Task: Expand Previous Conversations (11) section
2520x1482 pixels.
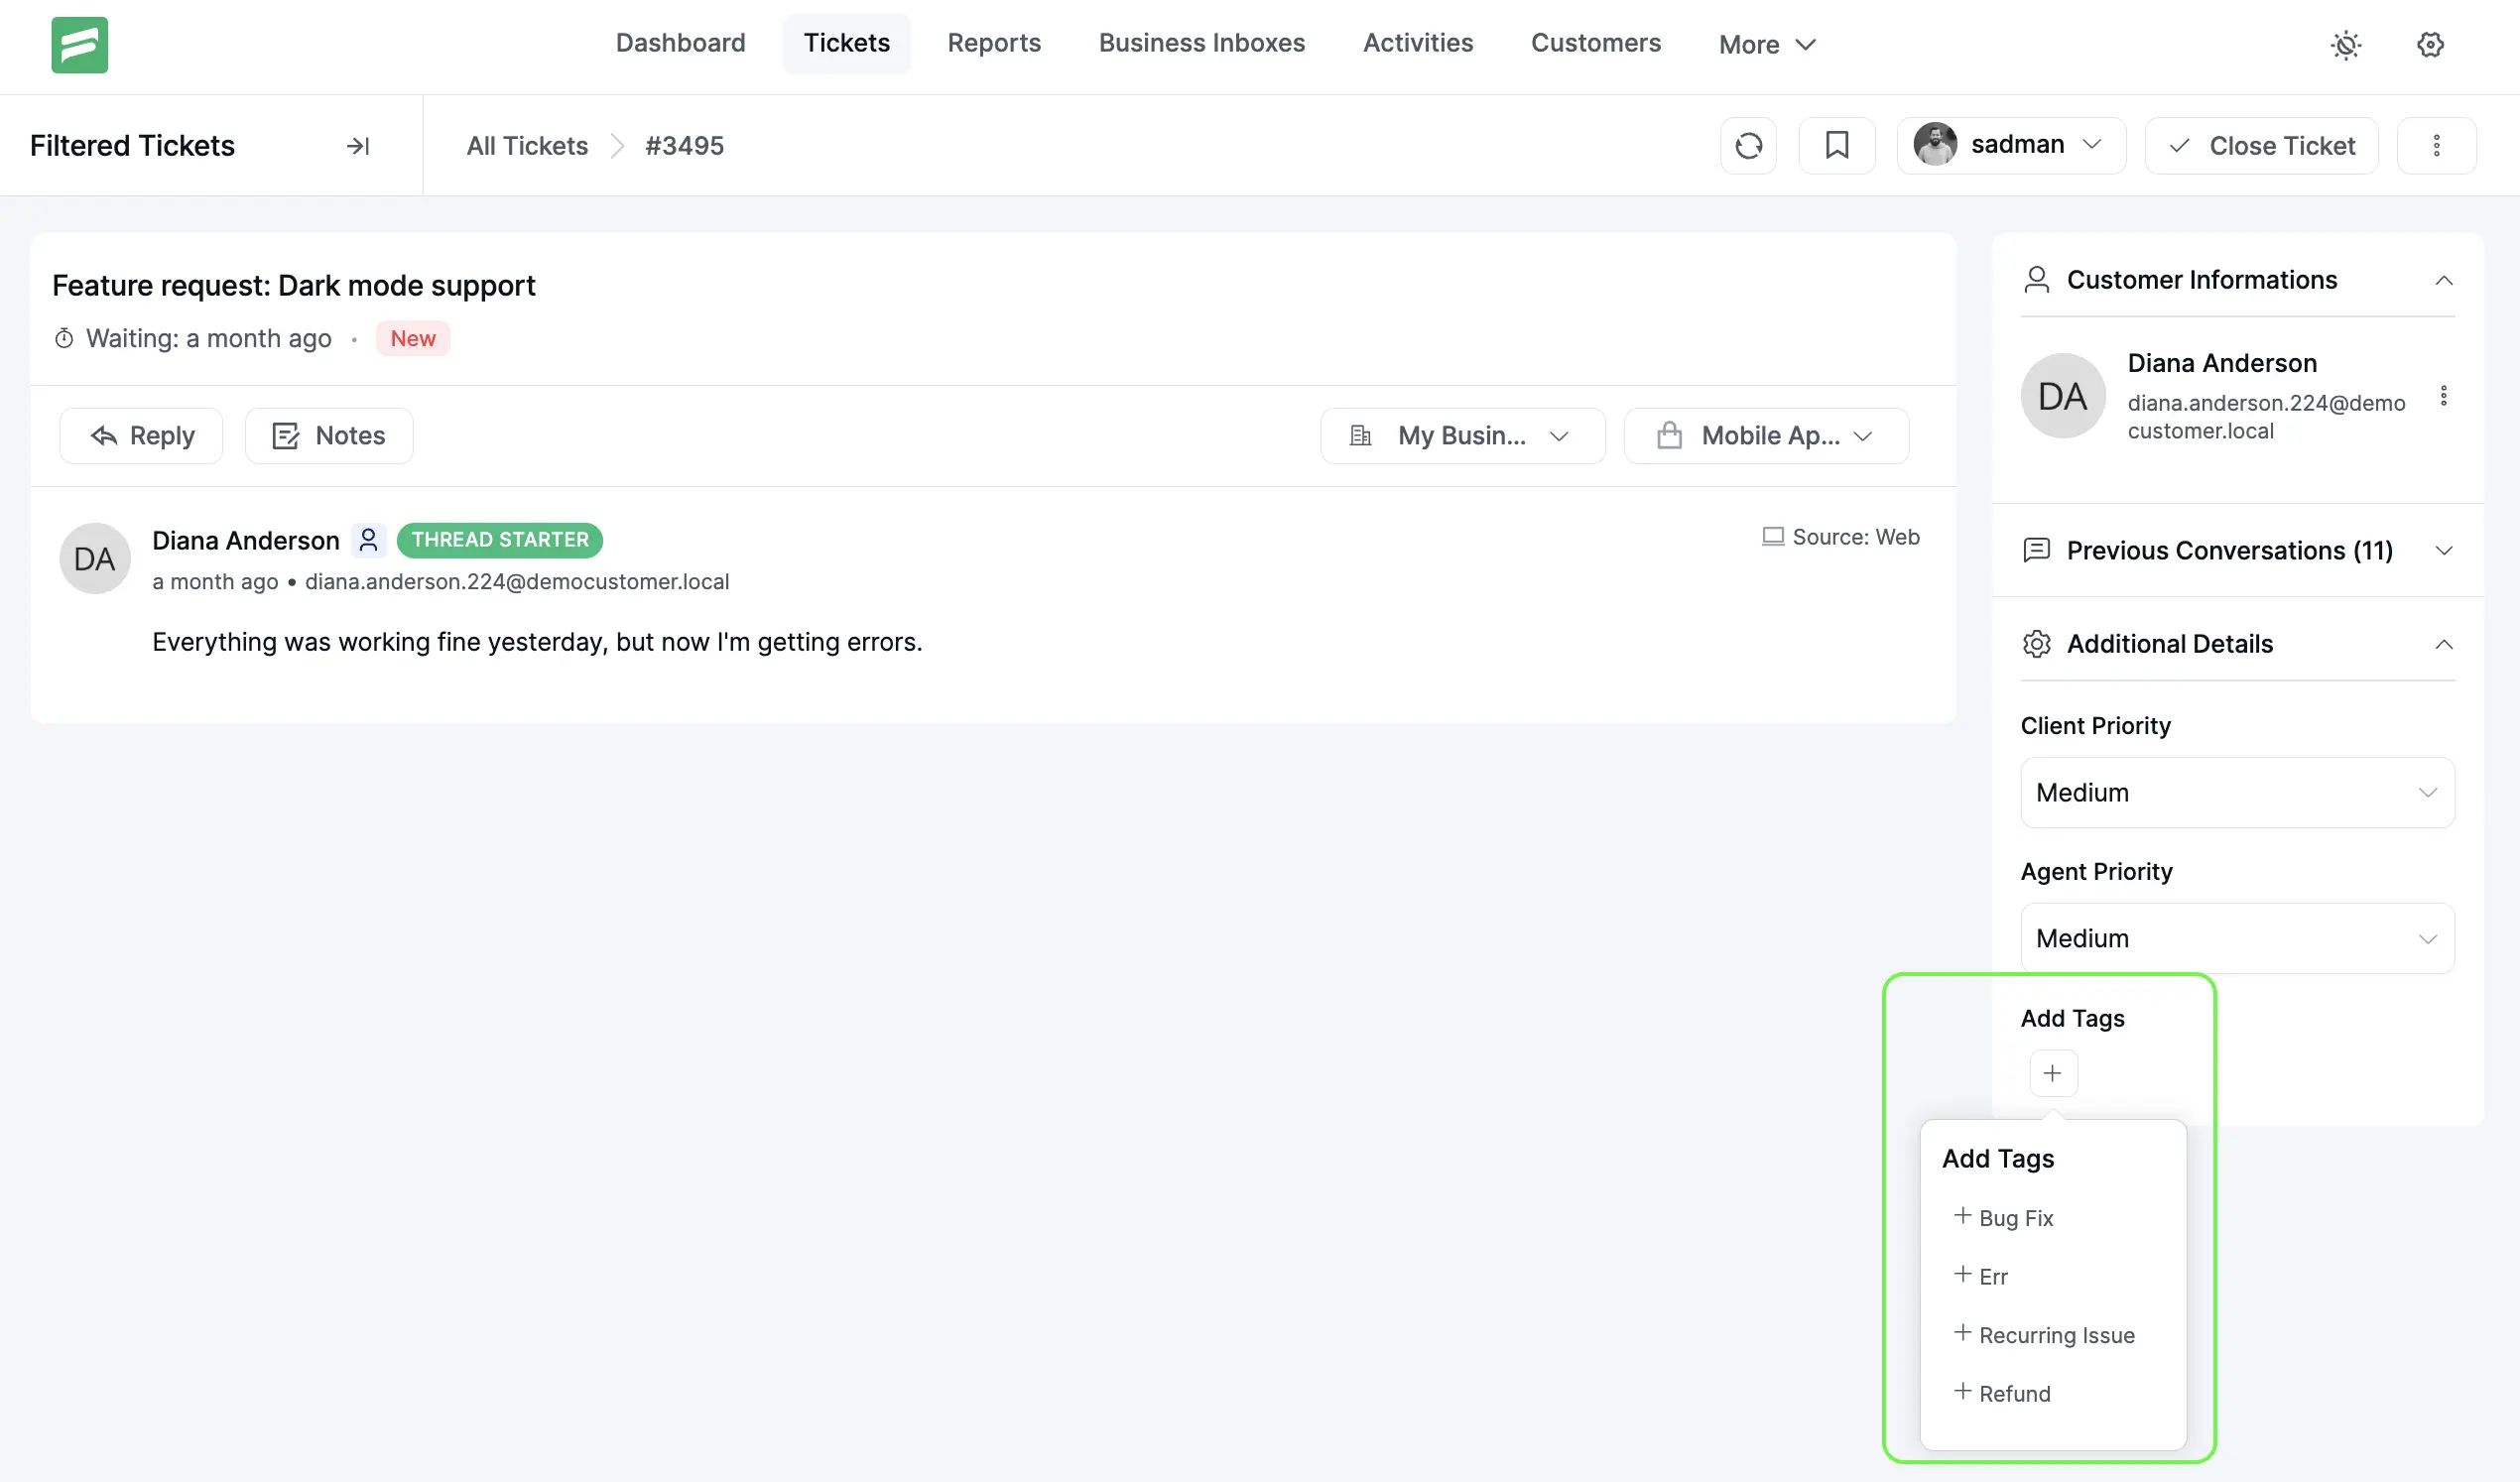Action: pyautogui.click(x=2237, y=550)
